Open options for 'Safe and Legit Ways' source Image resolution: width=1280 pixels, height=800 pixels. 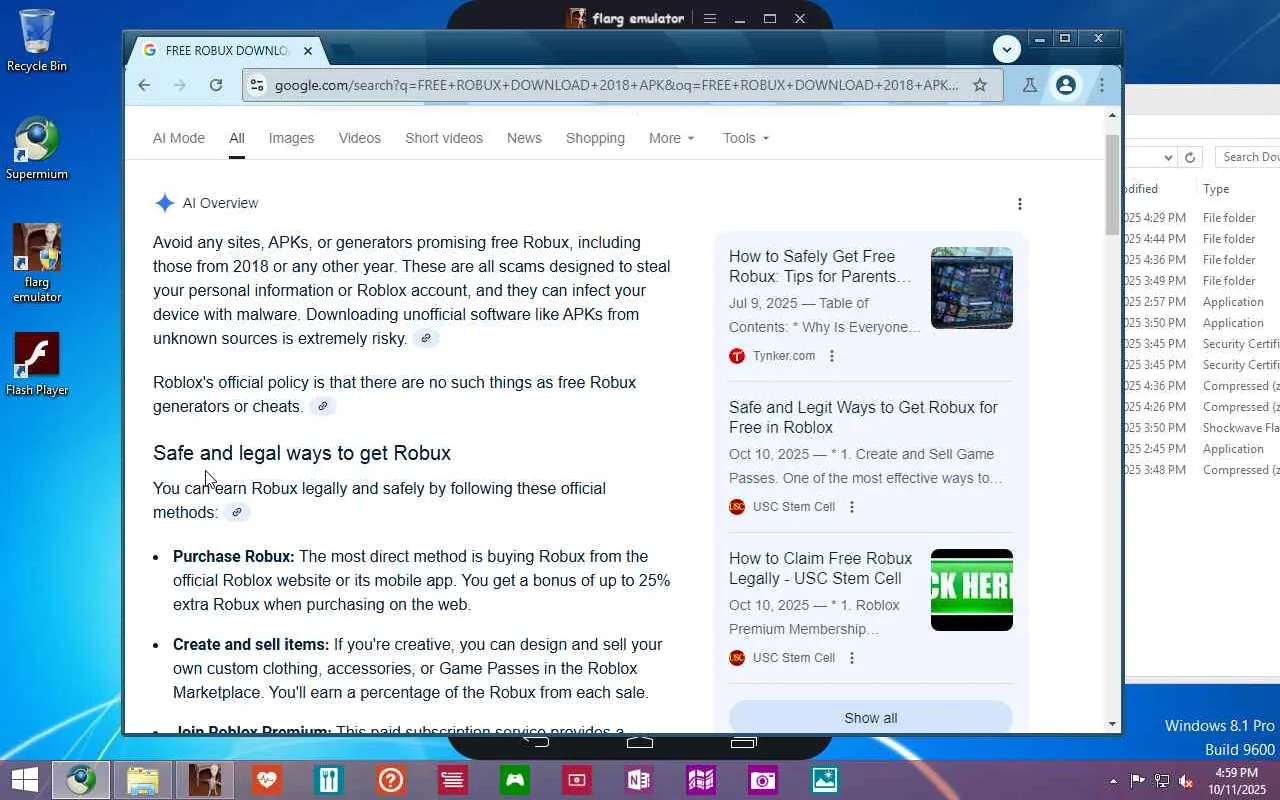click(852, 507)
